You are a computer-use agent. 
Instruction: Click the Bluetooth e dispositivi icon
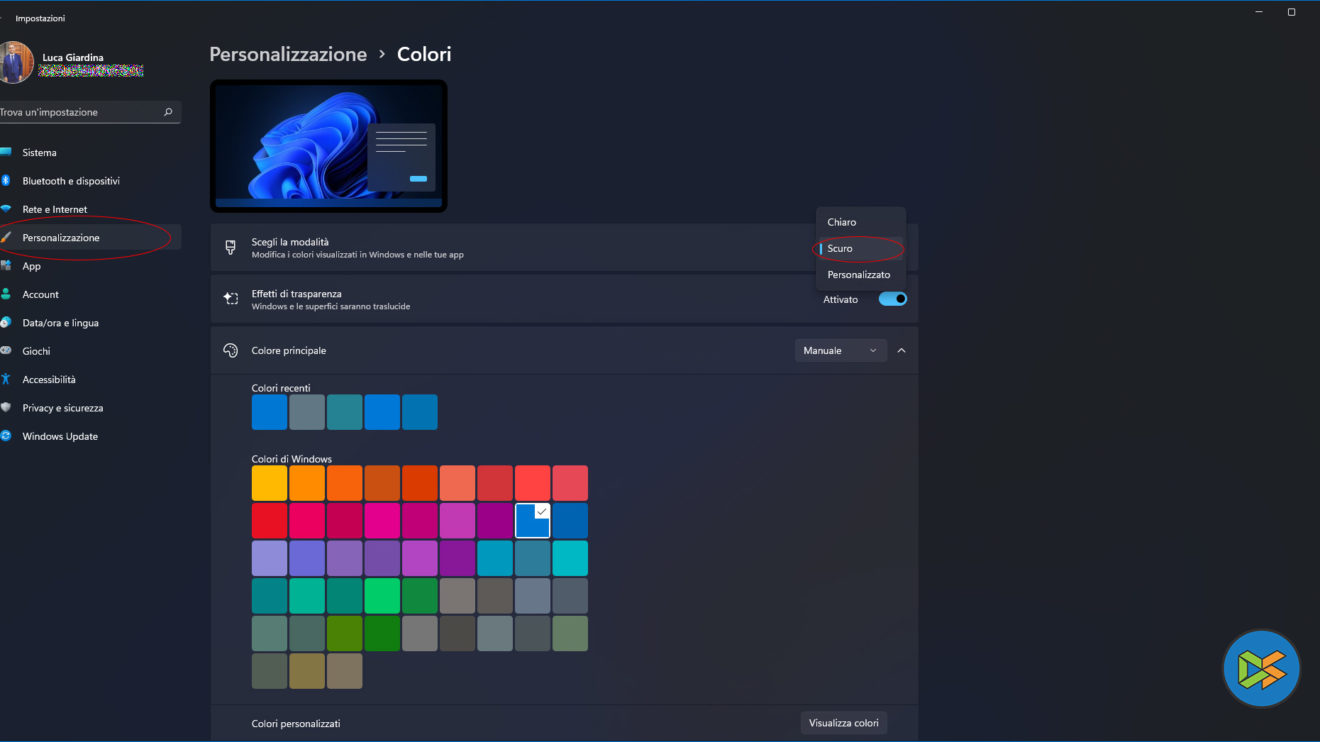point(5,181)
